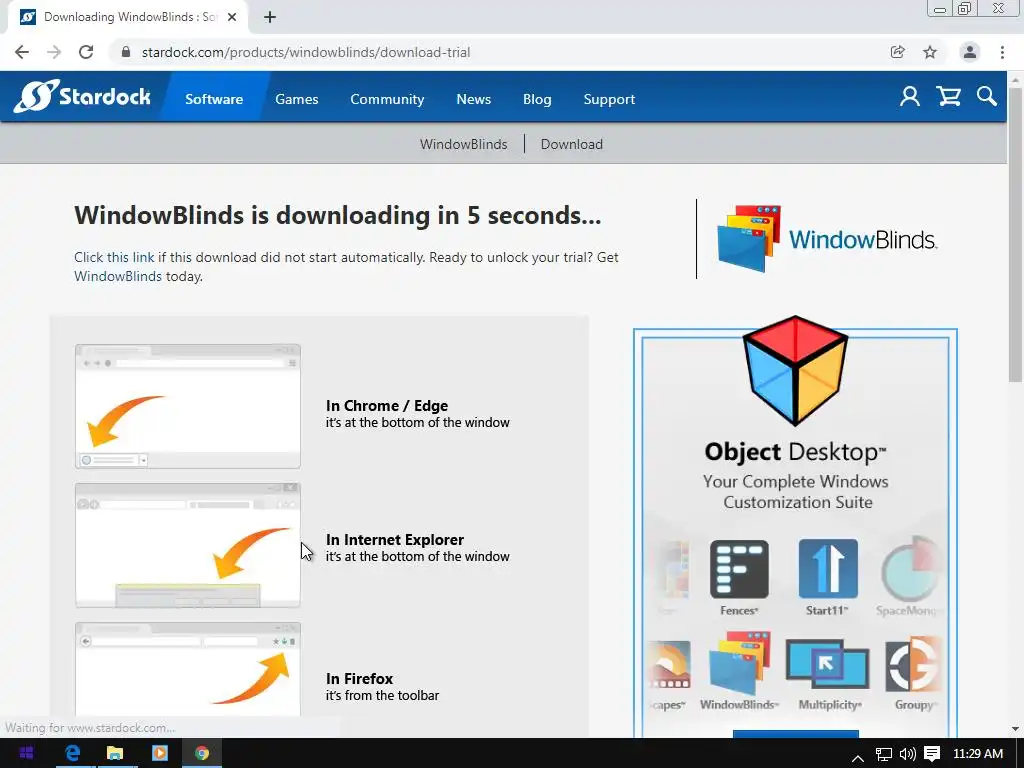Open the Community menu
This screenshot has height=768, width=1024.
pyautogui.click(x=387, y=99)
